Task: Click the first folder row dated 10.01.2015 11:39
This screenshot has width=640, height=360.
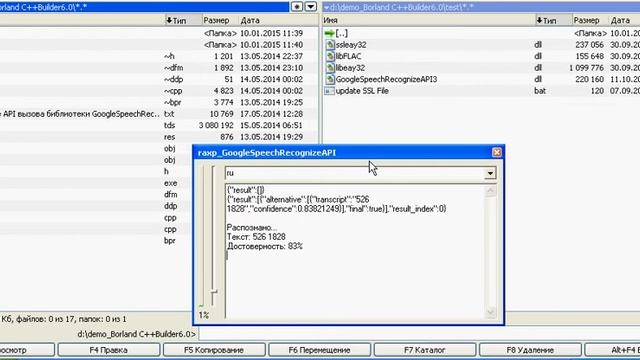Action: pos(159,33)
